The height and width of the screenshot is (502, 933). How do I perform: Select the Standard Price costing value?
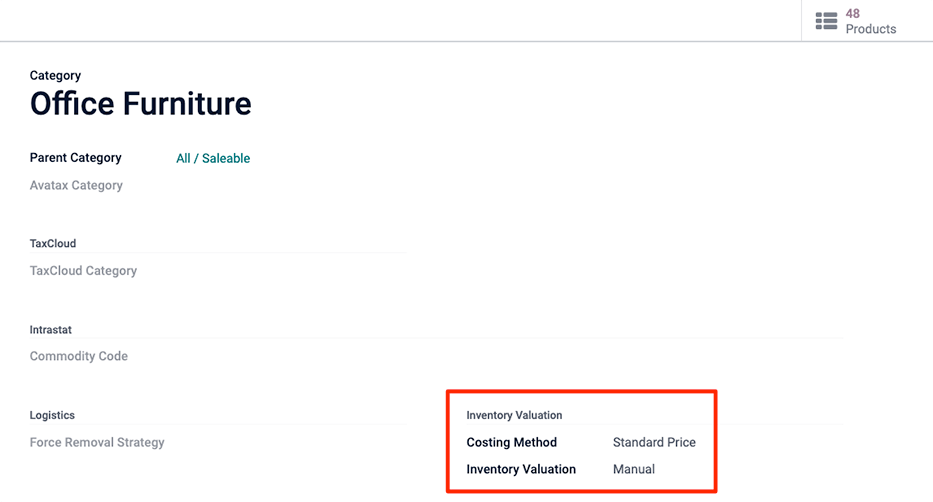[x=654, y=442]
